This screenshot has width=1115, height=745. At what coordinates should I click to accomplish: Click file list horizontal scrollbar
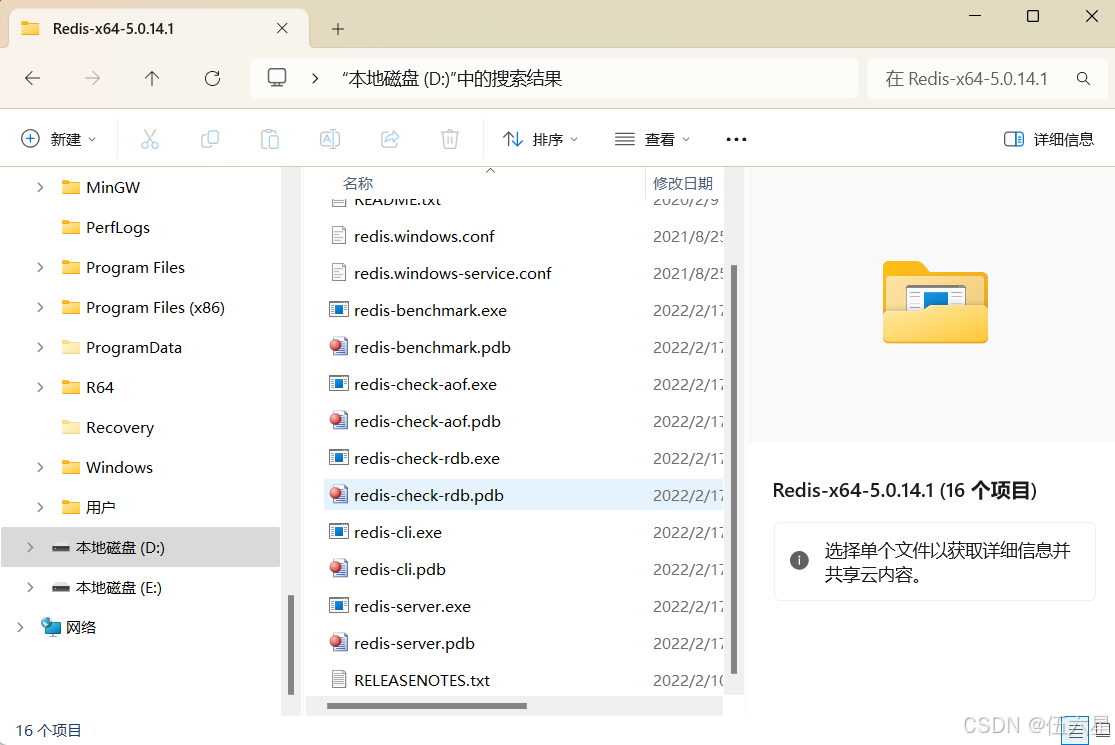tap(427, 706)
